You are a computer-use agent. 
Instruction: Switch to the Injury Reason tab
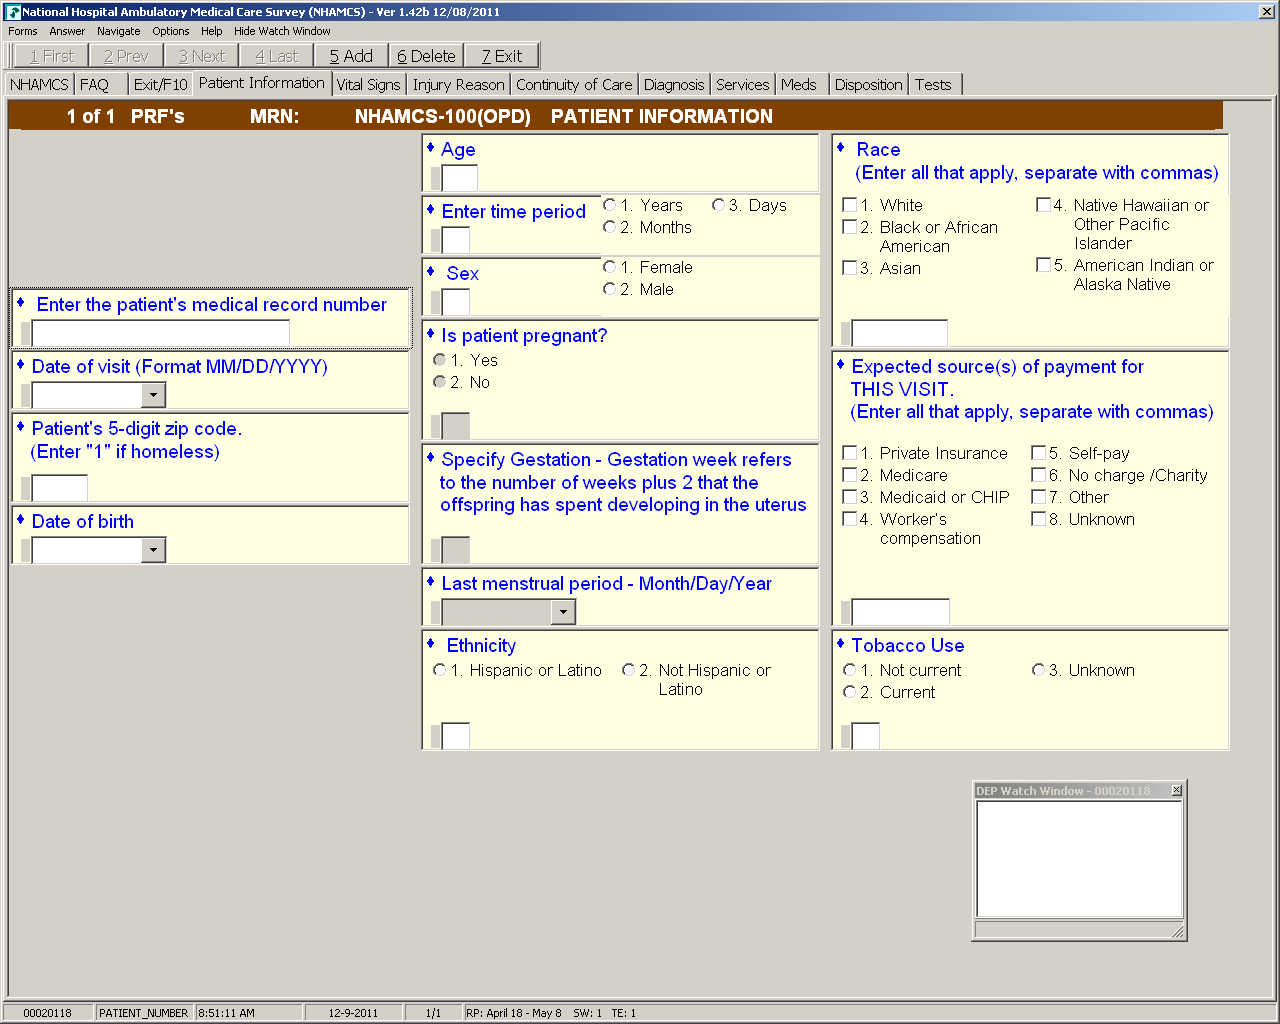(x=458, y=85)
